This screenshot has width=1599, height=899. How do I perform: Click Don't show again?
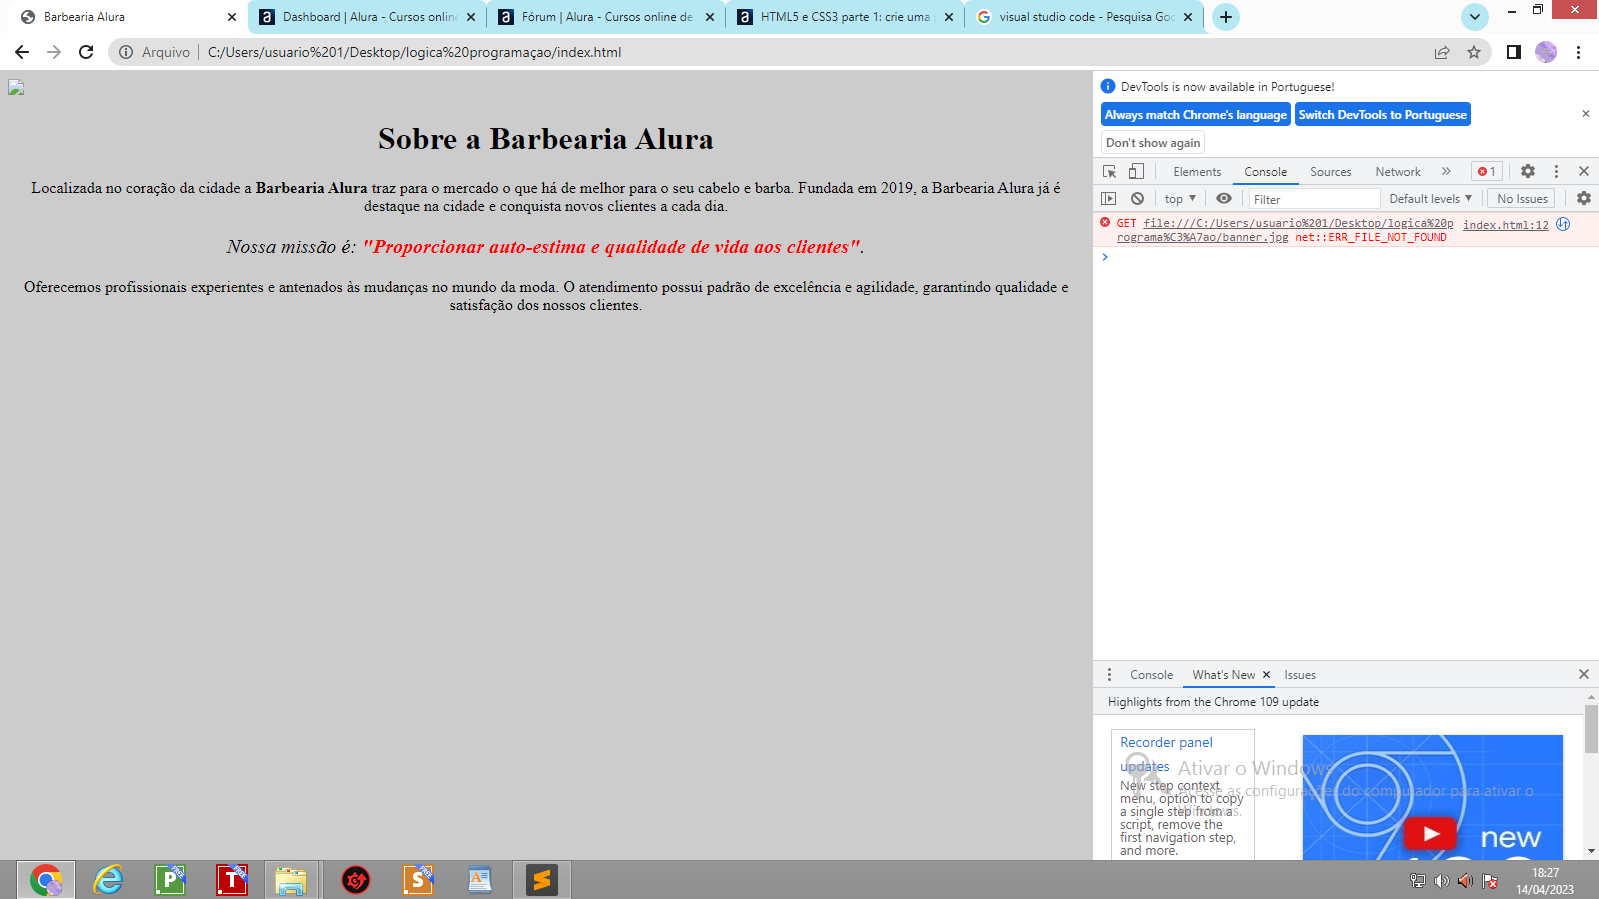(x=1152, y=143)
